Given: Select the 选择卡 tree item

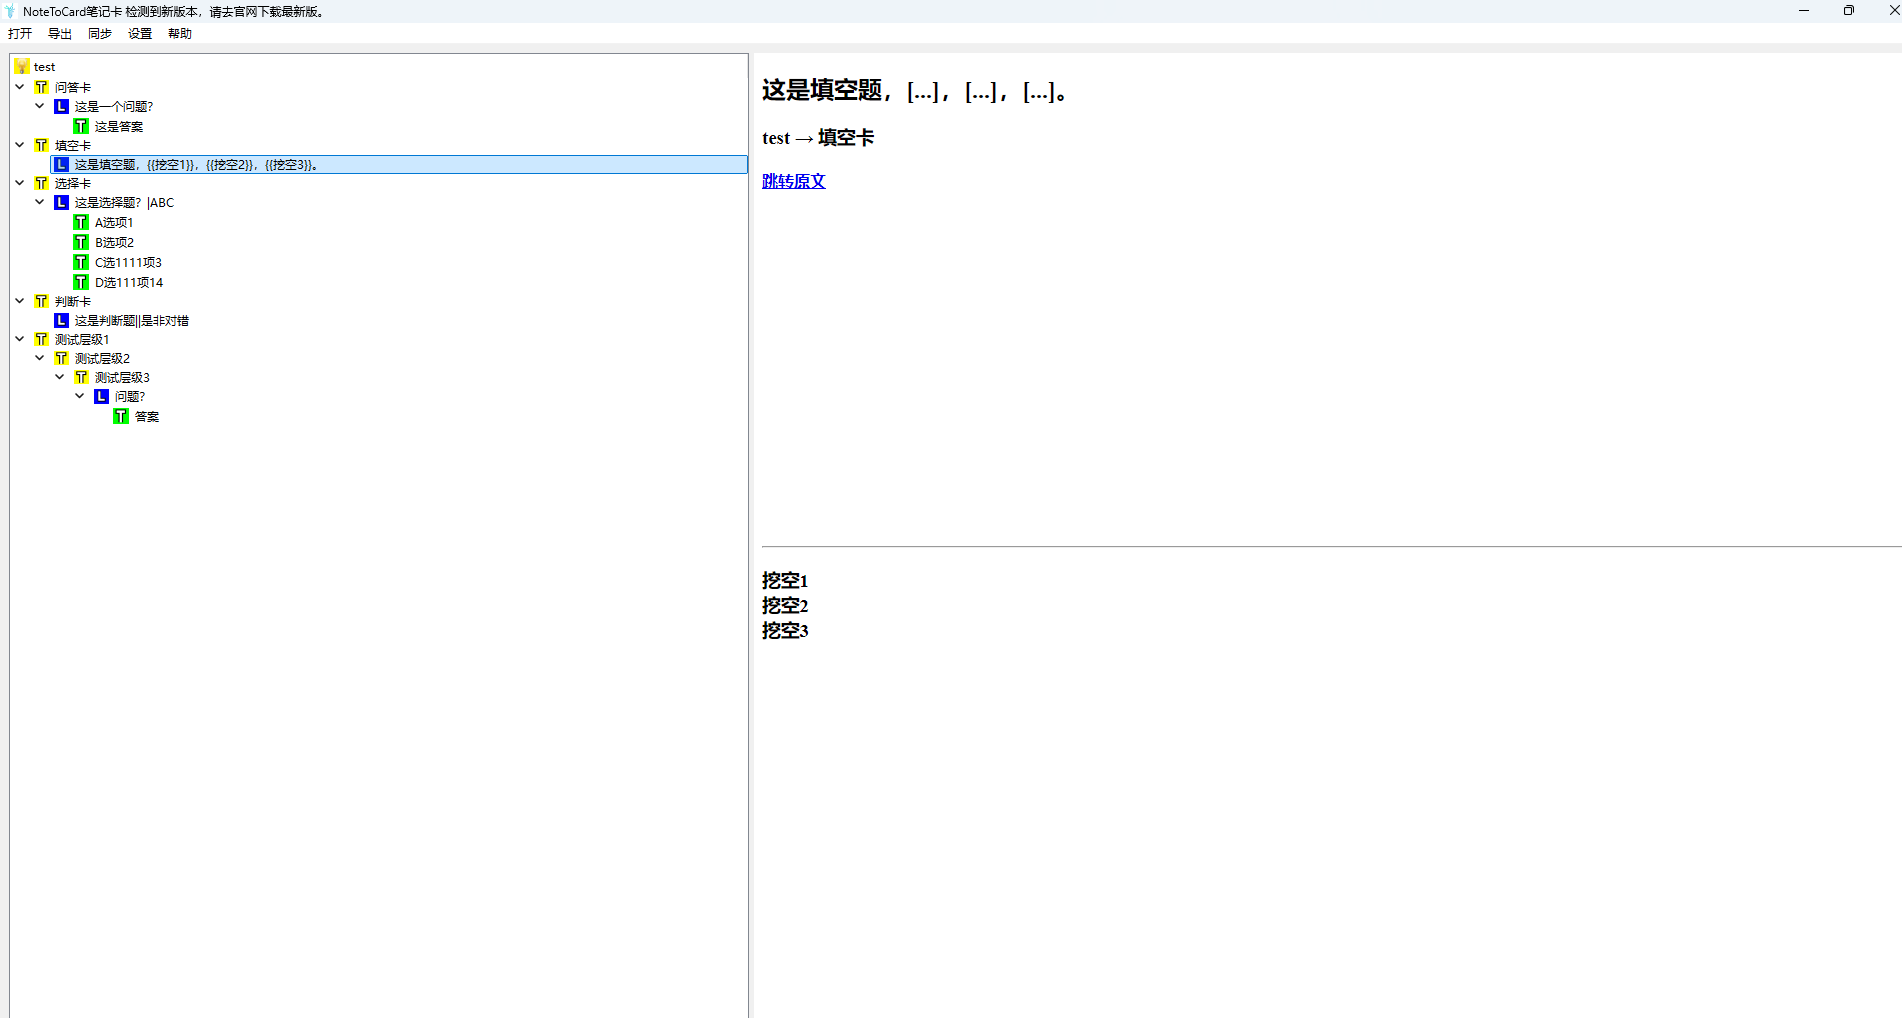Looking at the screenshot, I should click(73, 183).
